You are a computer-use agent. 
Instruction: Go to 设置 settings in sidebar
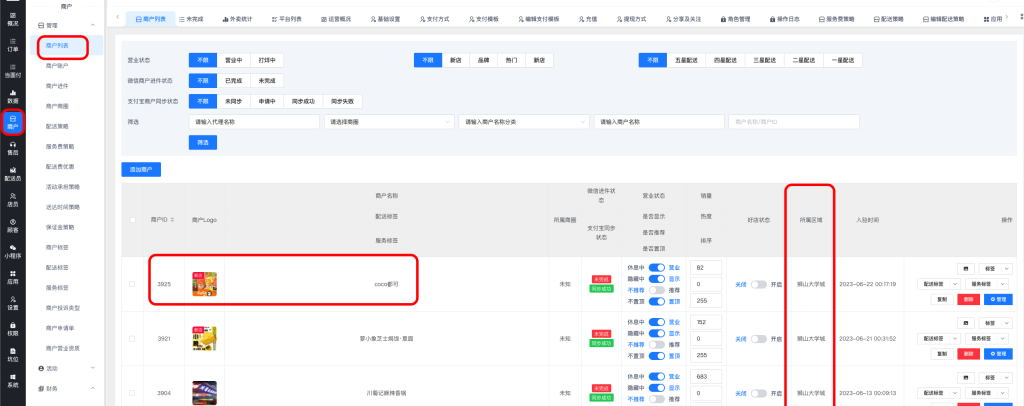[x=12, y=304]
